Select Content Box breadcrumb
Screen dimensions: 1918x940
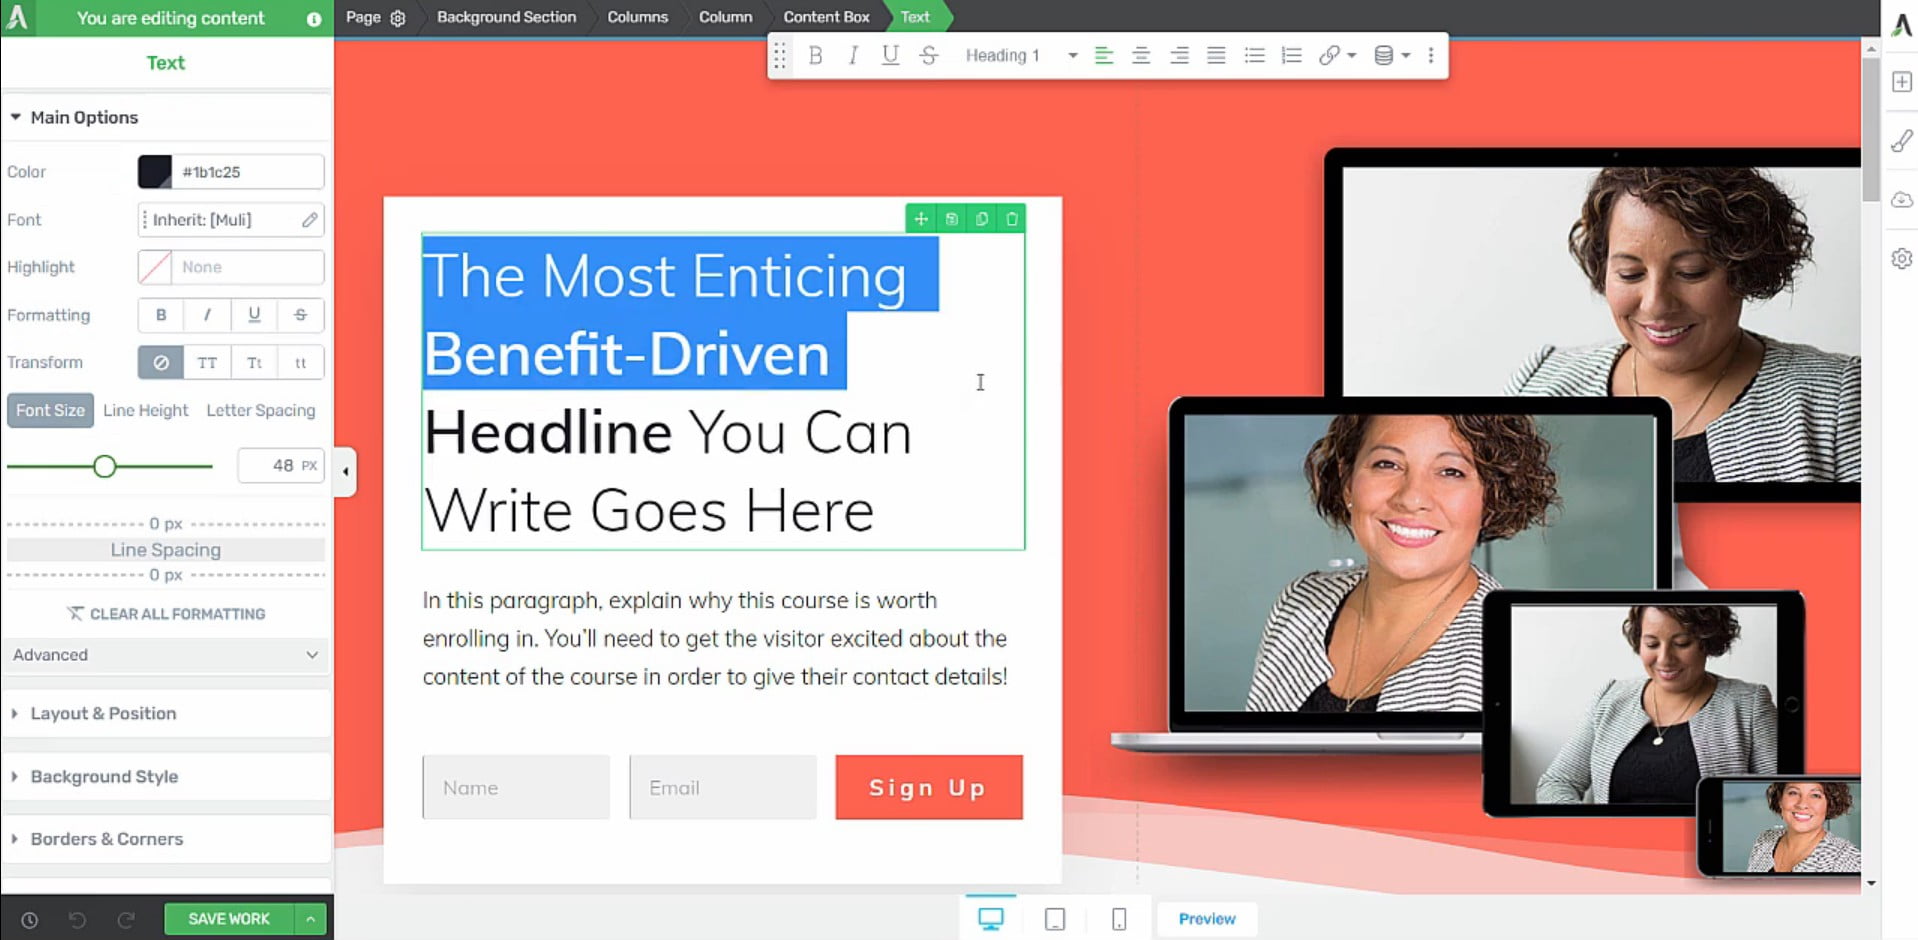(826, 17)
